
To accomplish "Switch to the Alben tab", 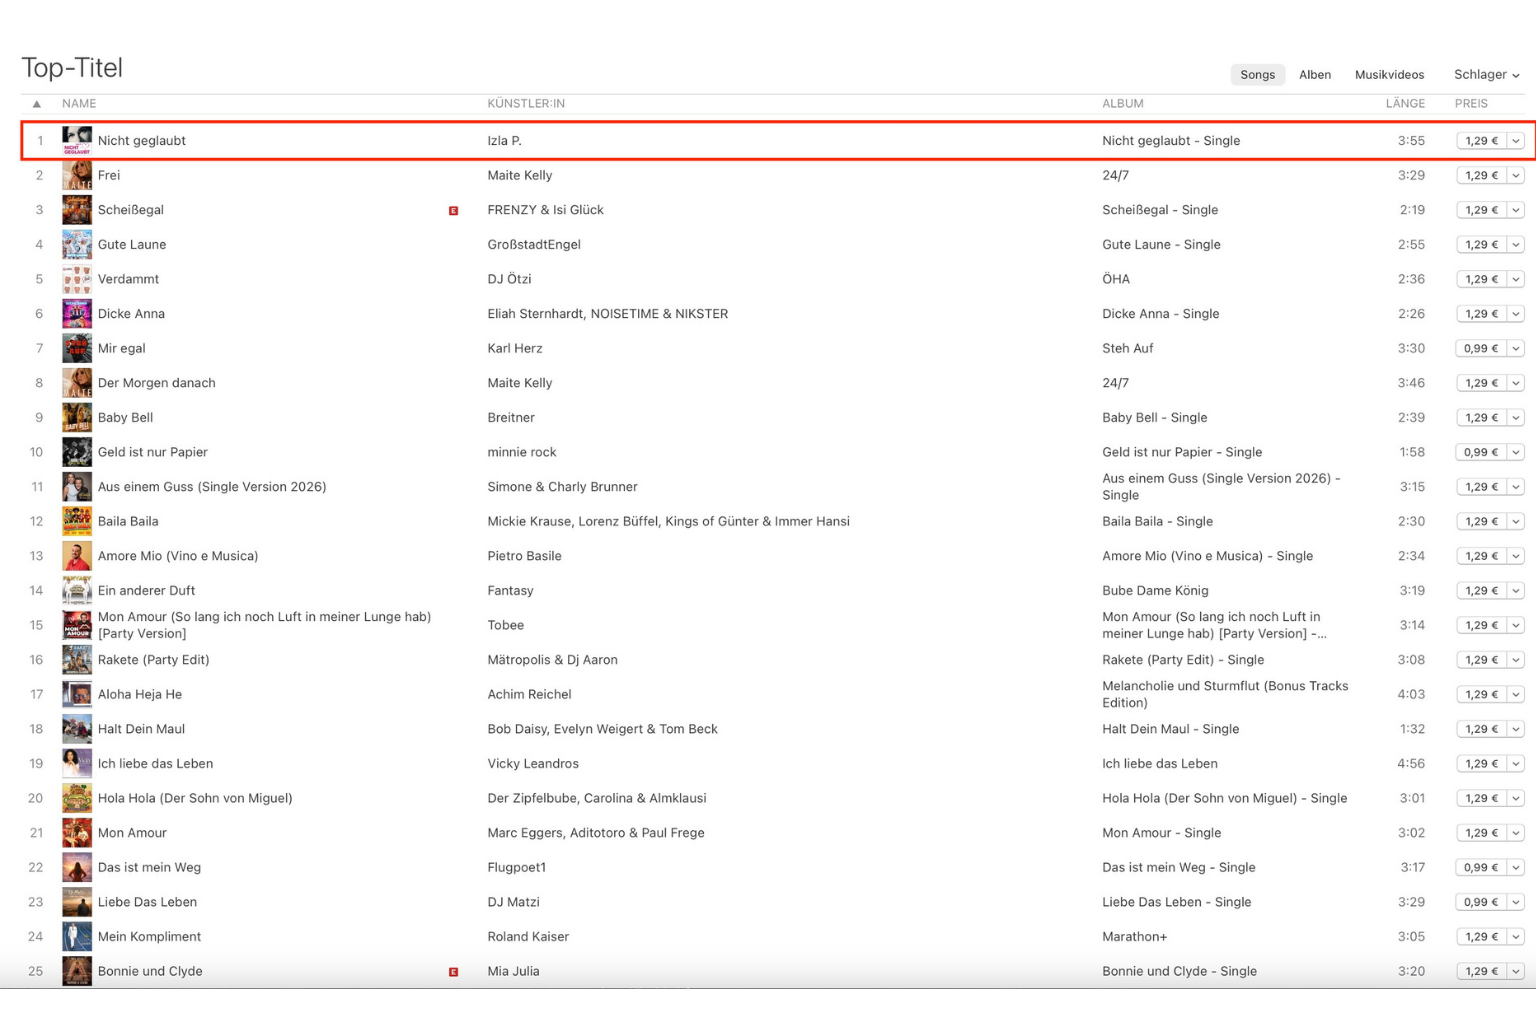I will pos(1314,75).
